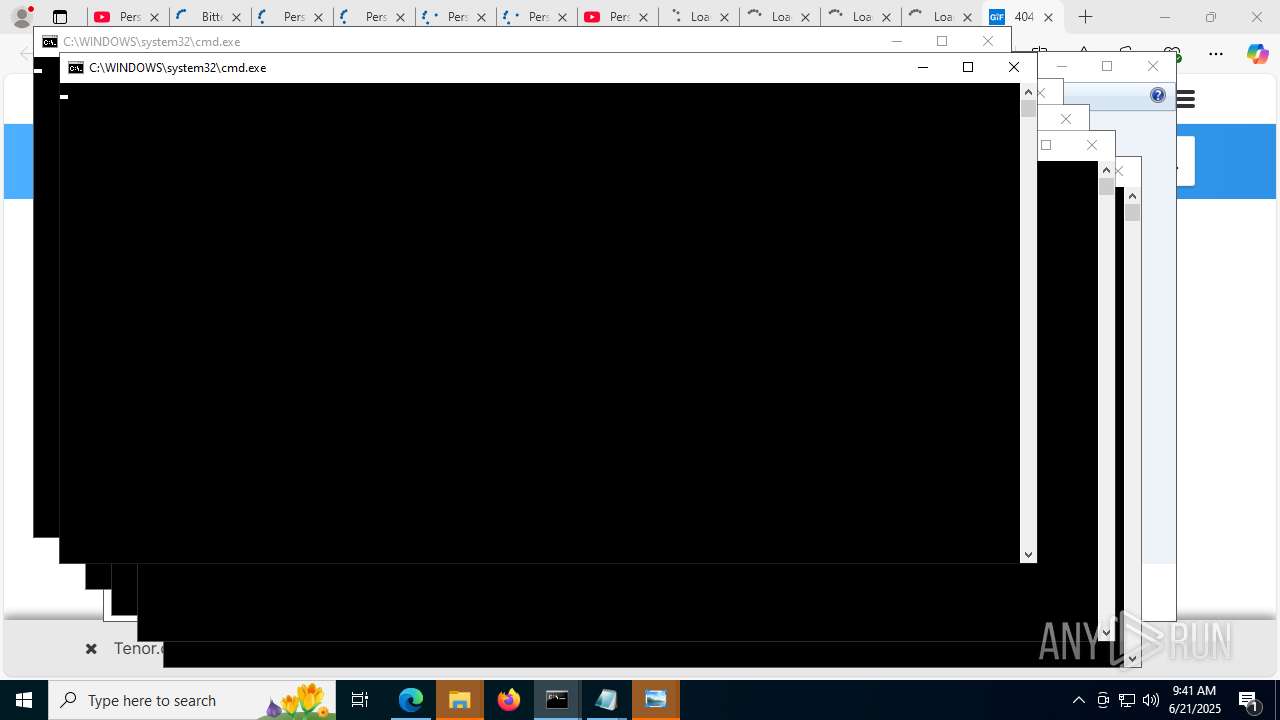Show hidden system tray icons

pyautogui.click(x=1079, y=700)
